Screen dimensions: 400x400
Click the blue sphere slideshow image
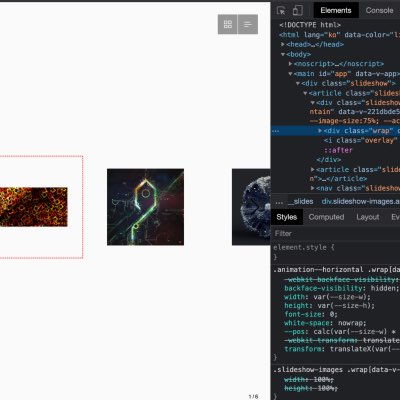251,207
